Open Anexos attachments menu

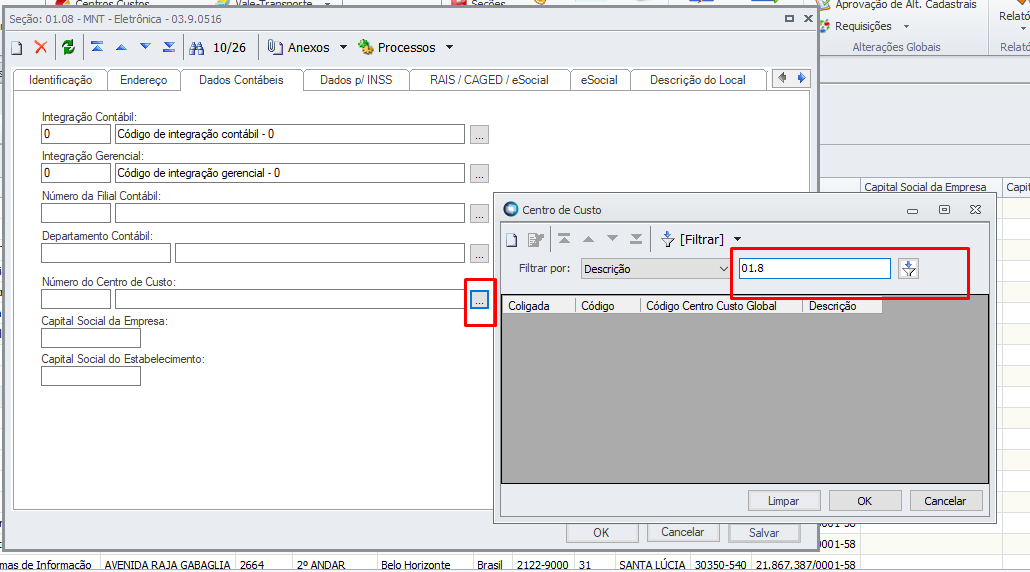[307, 47]
